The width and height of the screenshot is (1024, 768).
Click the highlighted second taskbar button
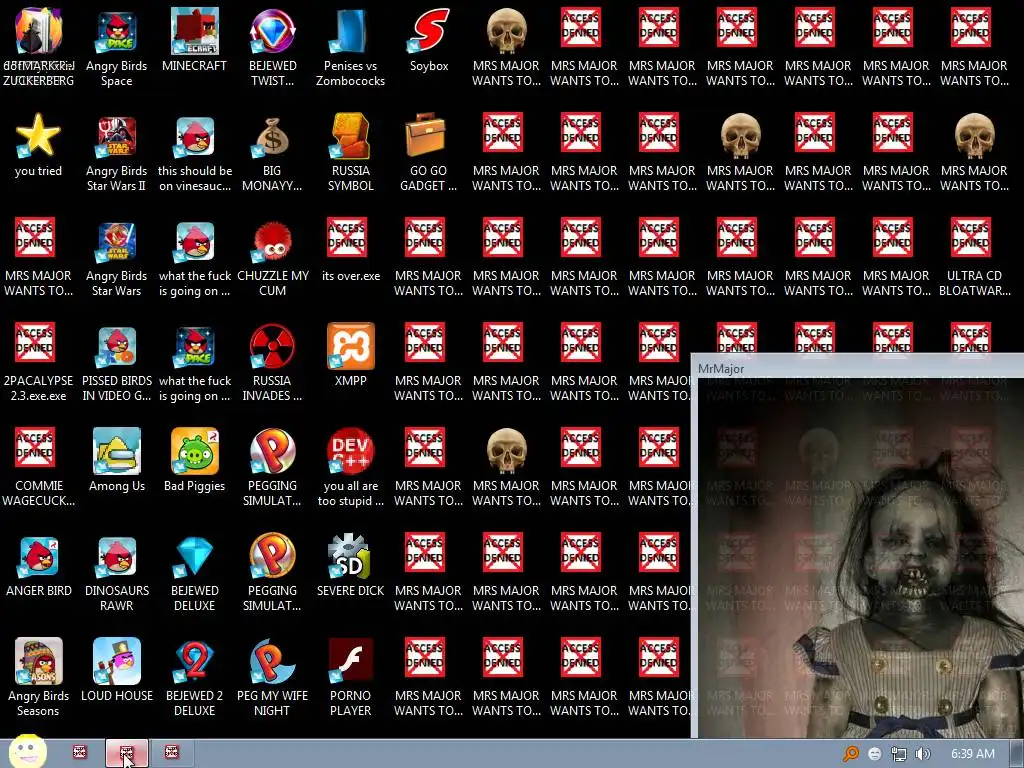pos(127,753)
